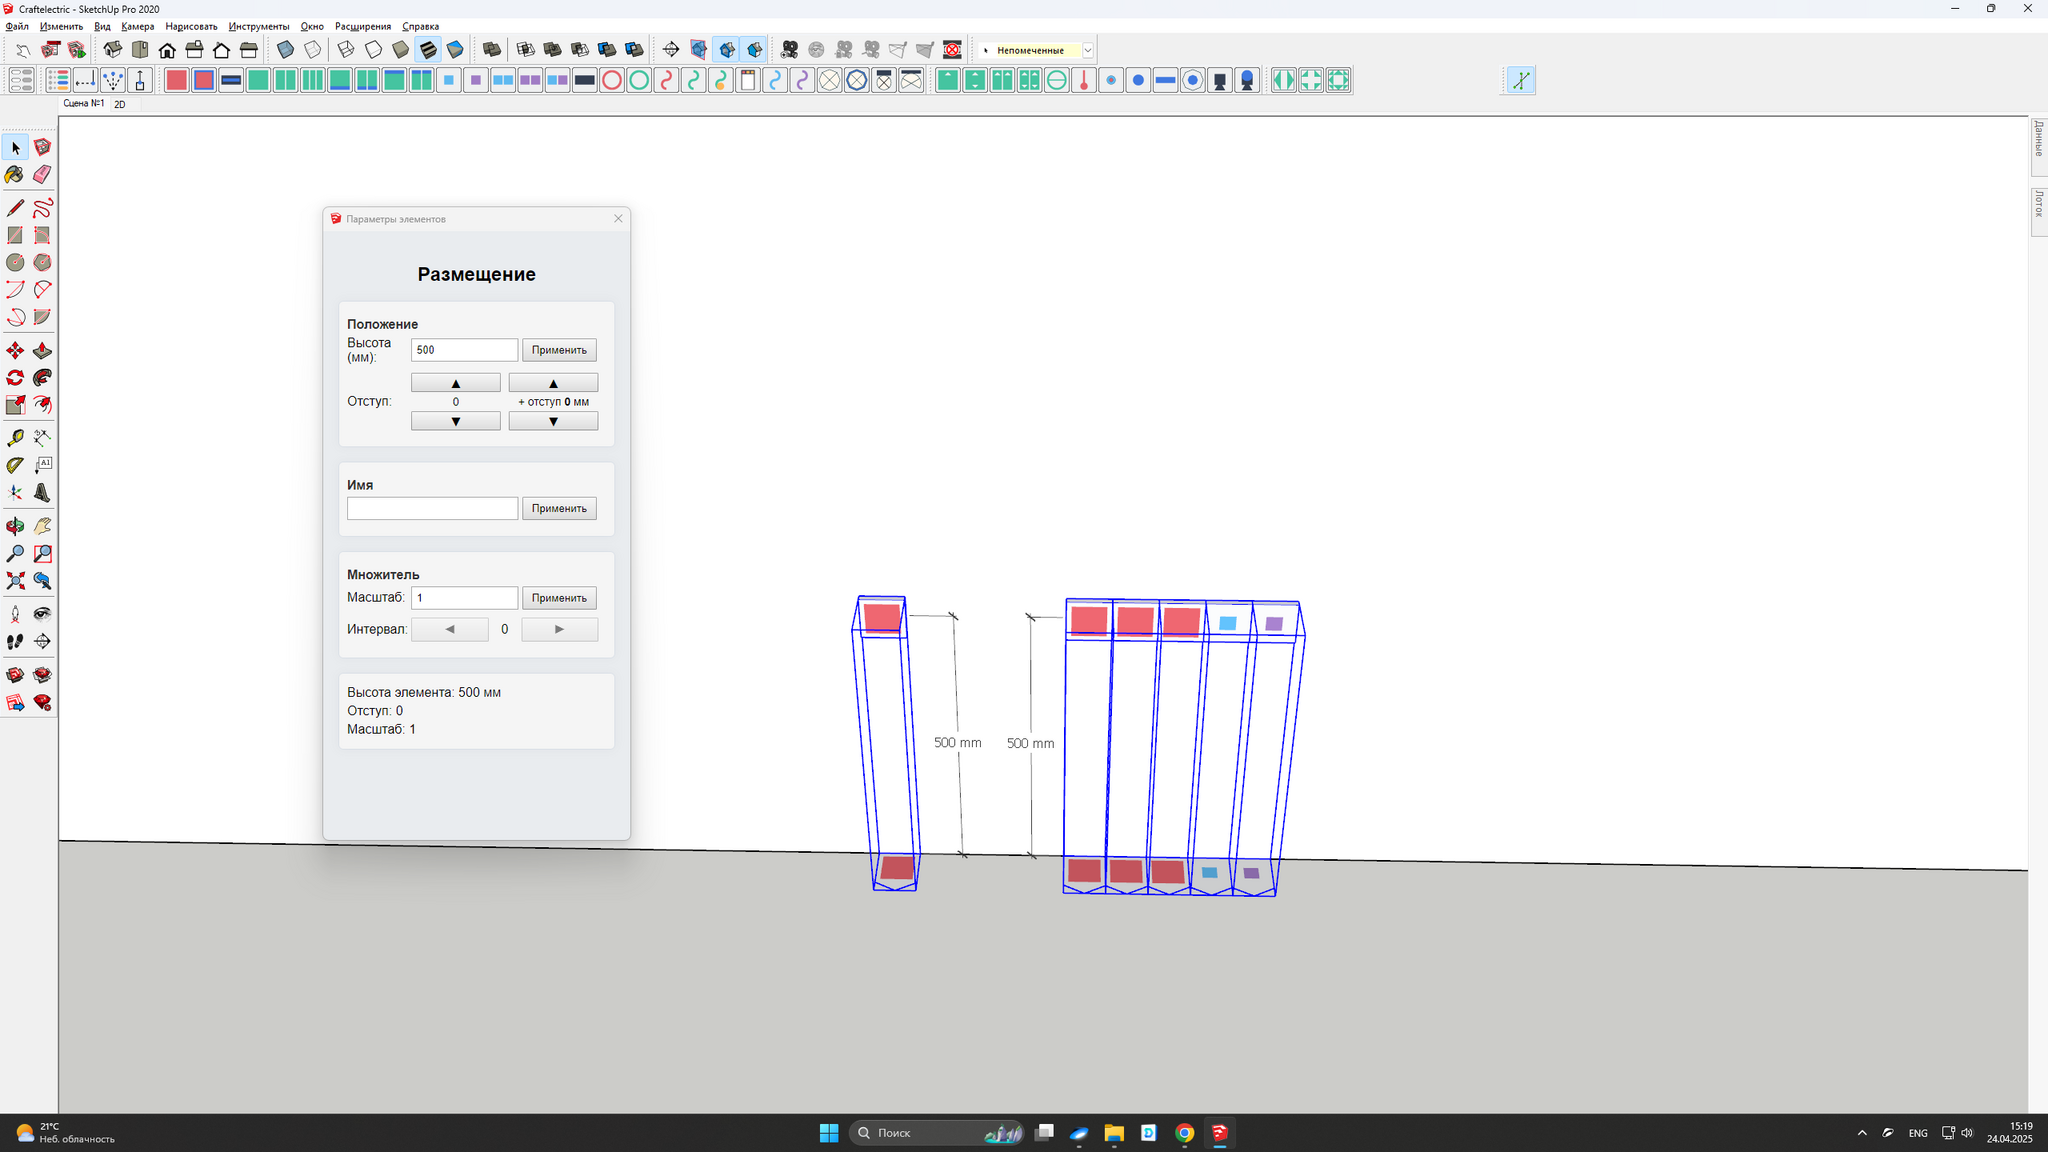Viewport: 2048px width, 1152px height.
Task: Click the Имя text input field
Action: point(432,509)
